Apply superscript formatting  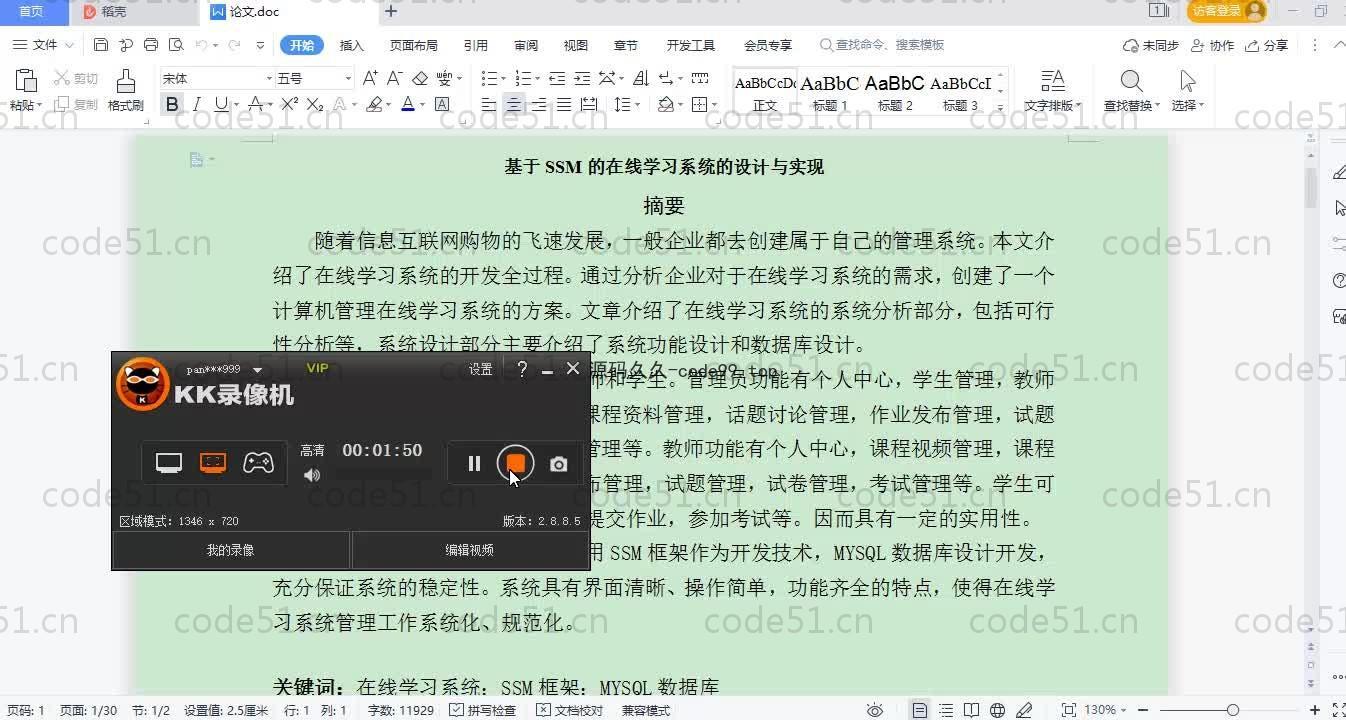[290, 104]
